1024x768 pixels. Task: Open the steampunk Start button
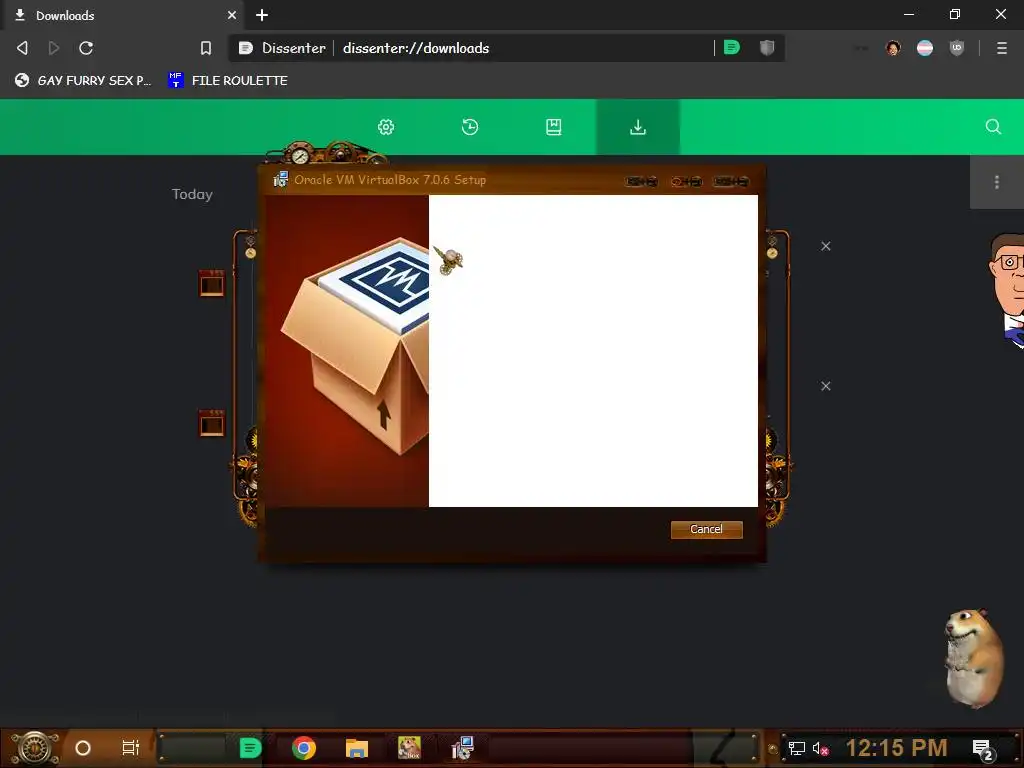[x=35, y=748]
